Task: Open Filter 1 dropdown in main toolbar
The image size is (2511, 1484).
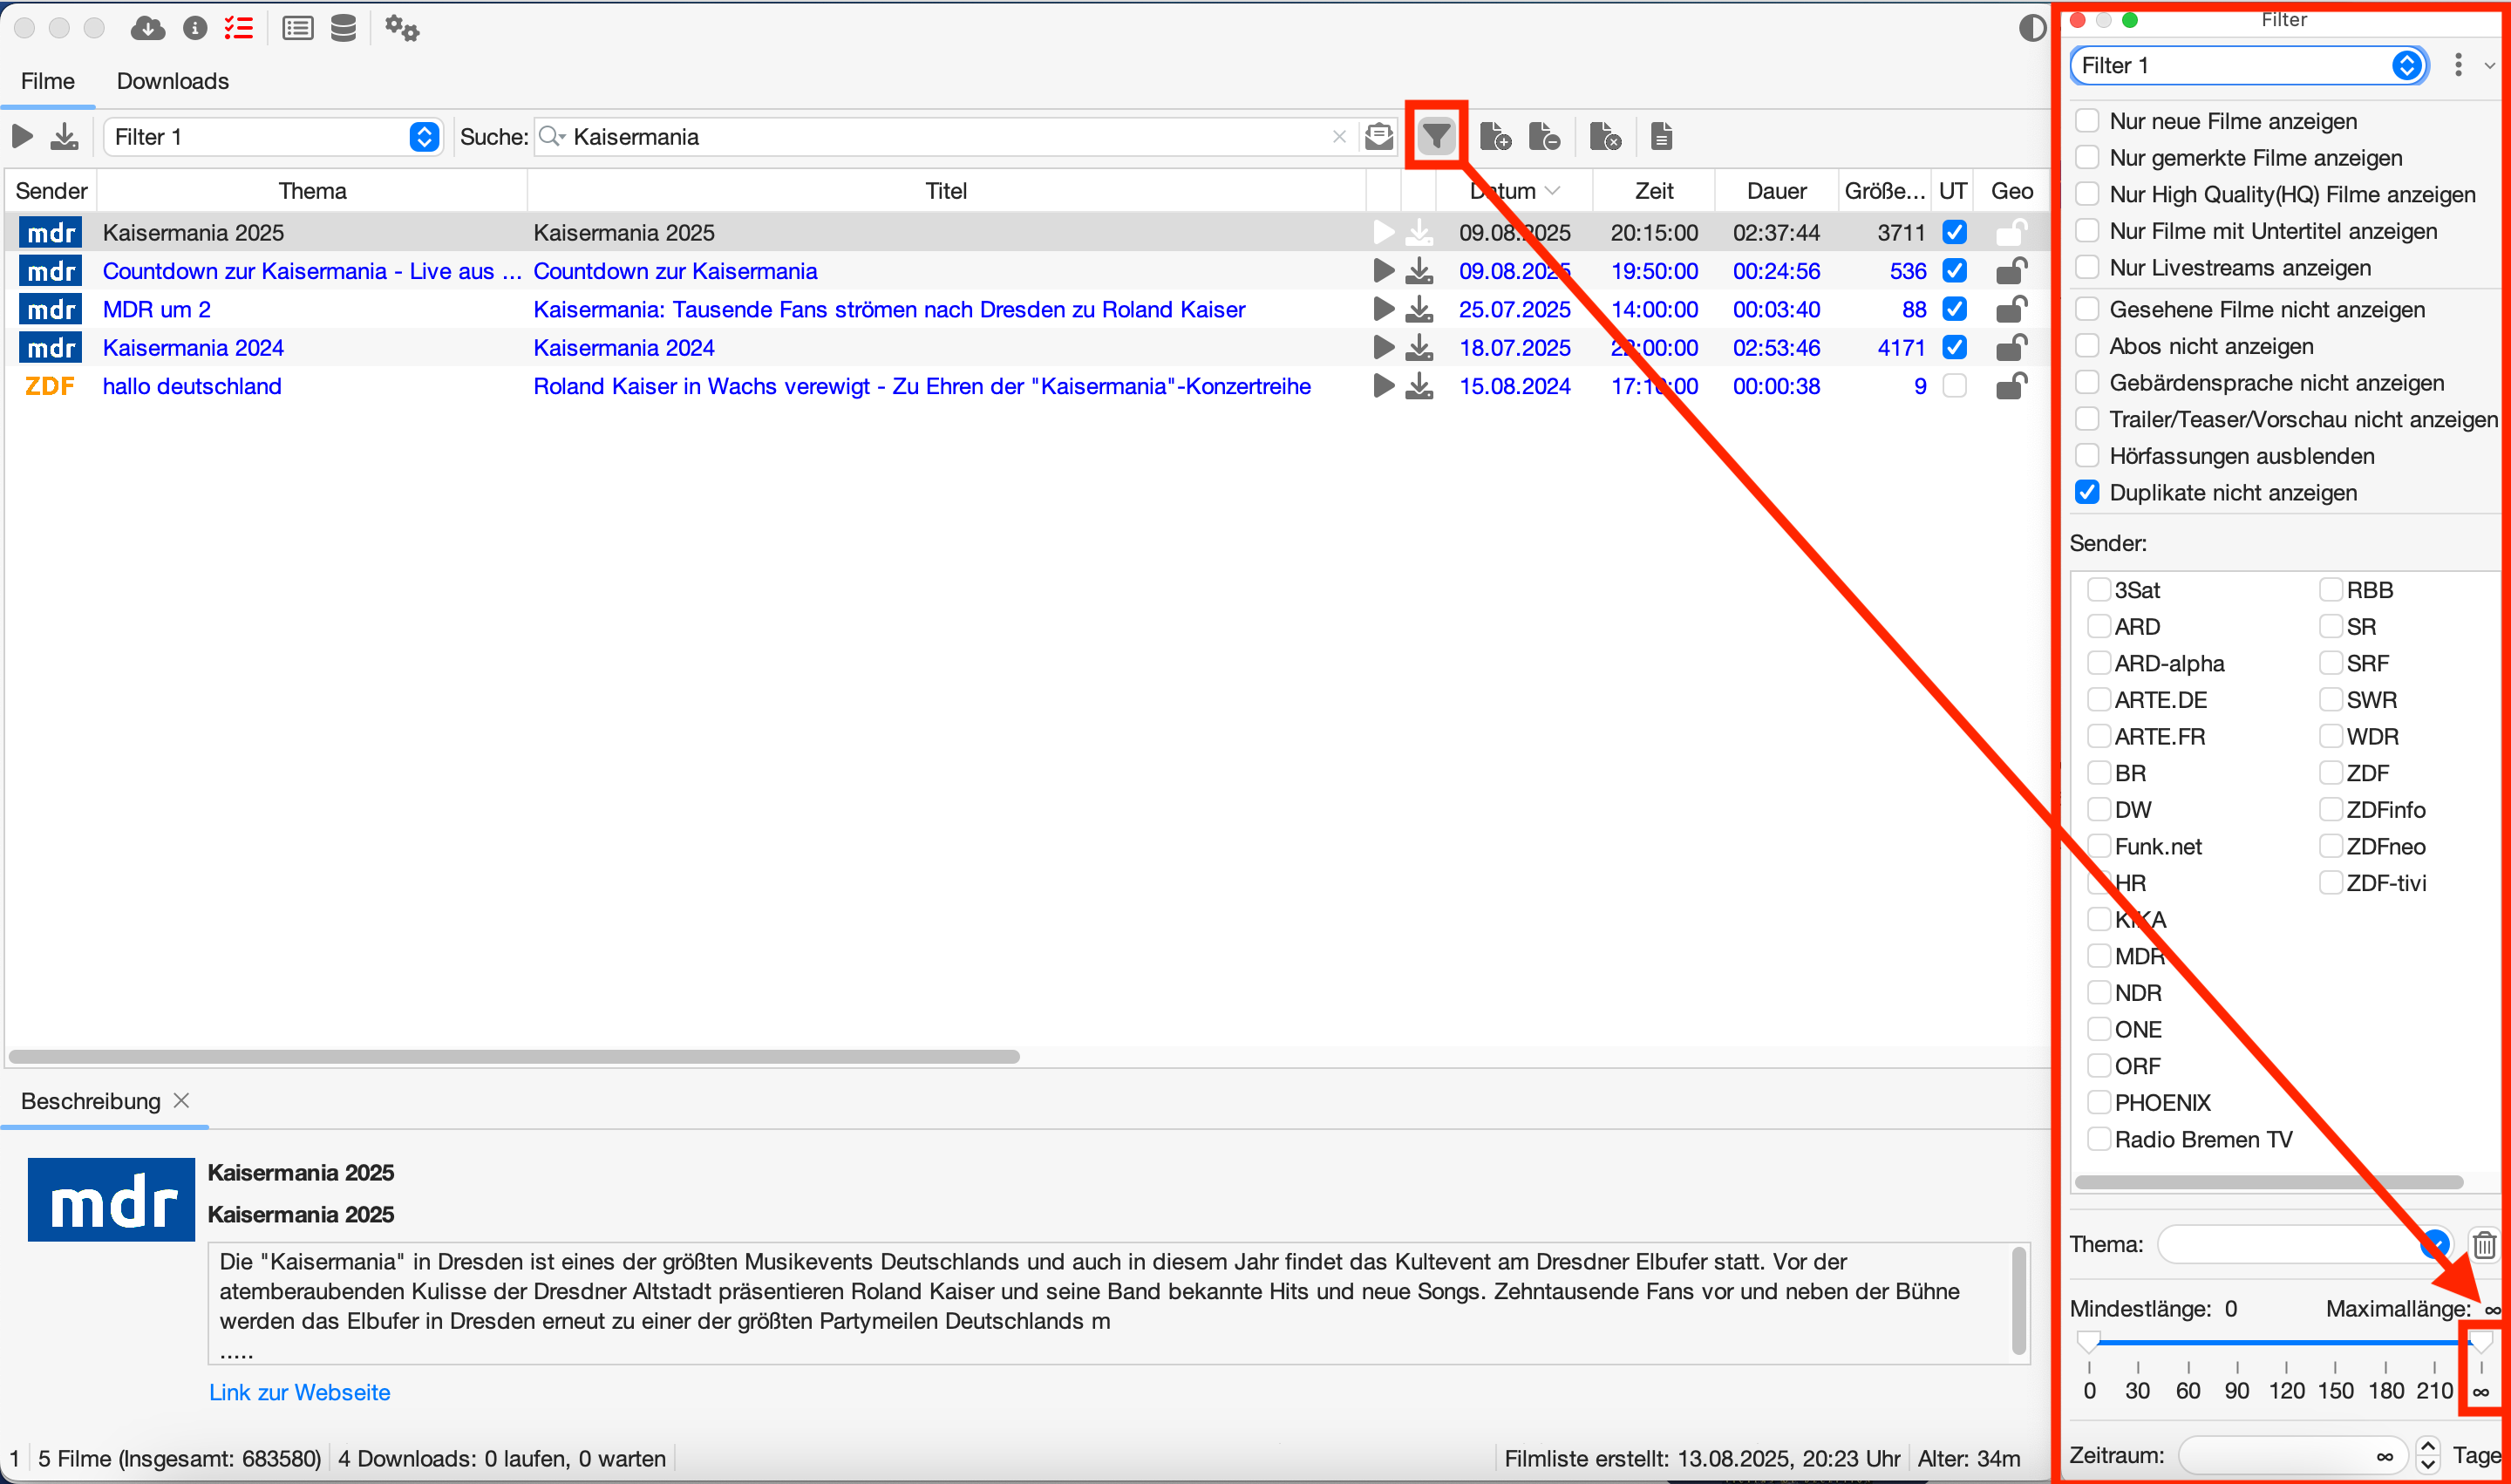Action: (273, 137)
